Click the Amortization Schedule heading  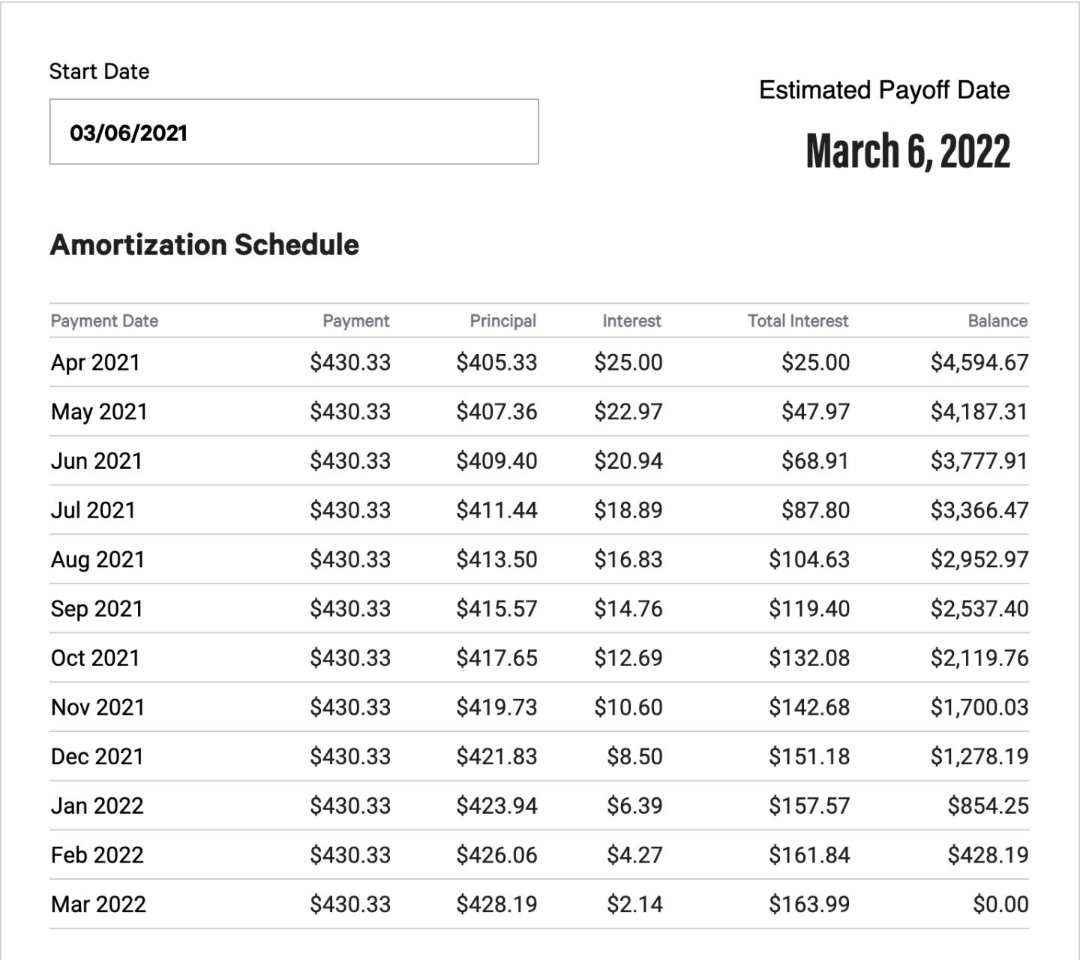pyautogui.click(x=204, y=245)
